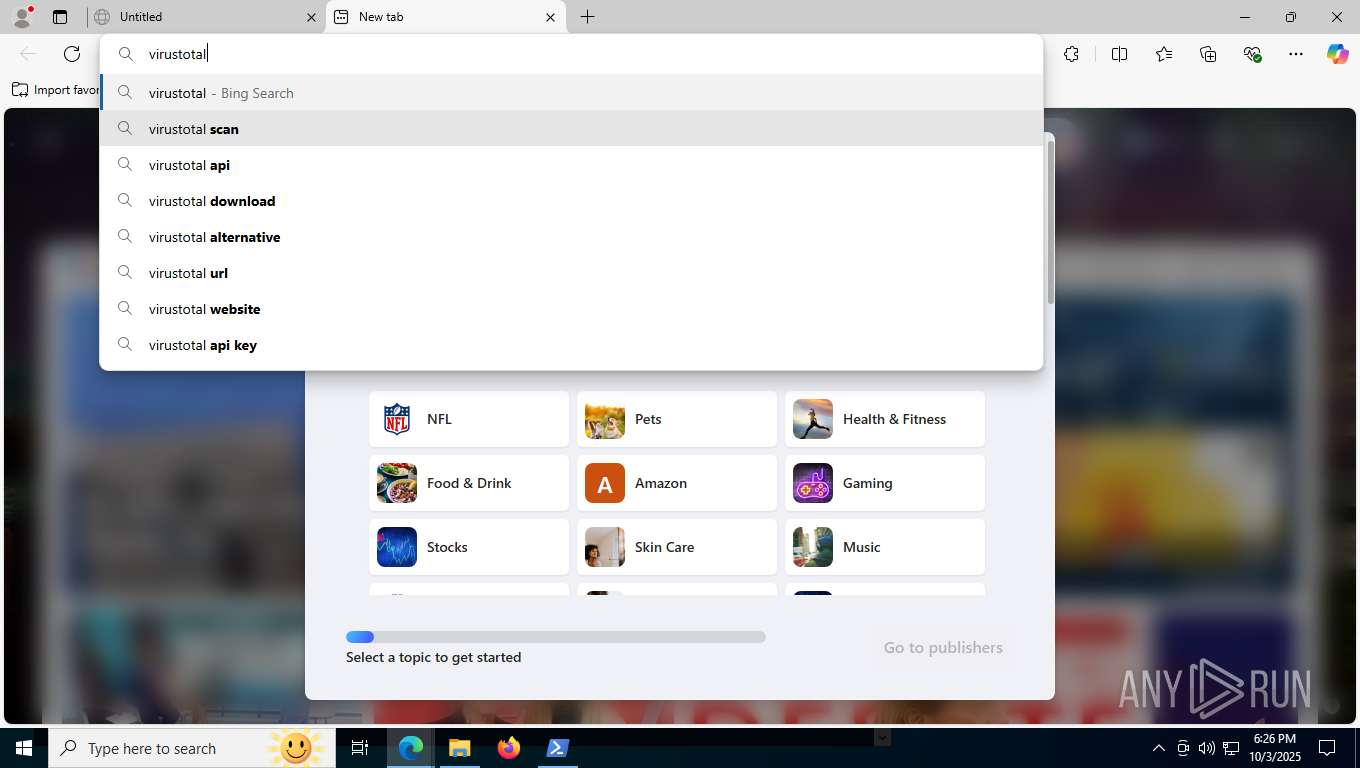Open File Explorer from the taskbar

pyautogui.click(x=459, y=748)
